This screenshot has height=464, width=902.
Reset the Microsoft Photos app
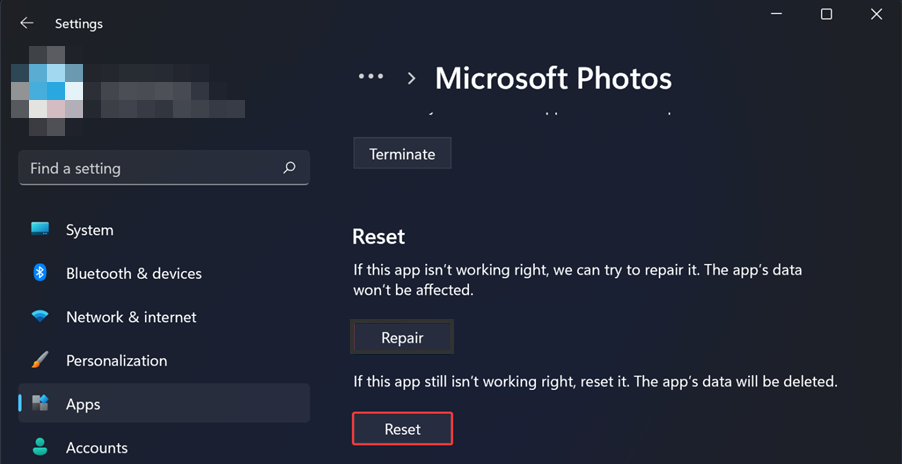click(403, 429)
